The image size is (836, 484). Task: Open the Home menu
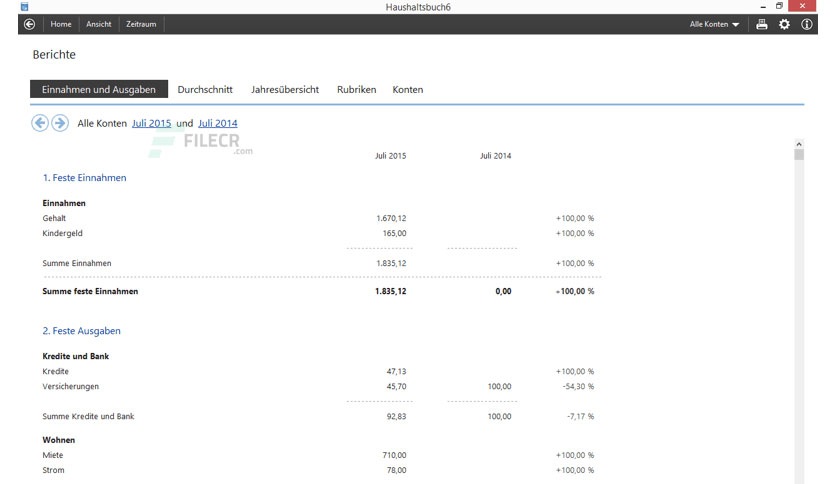coord(61,24)
